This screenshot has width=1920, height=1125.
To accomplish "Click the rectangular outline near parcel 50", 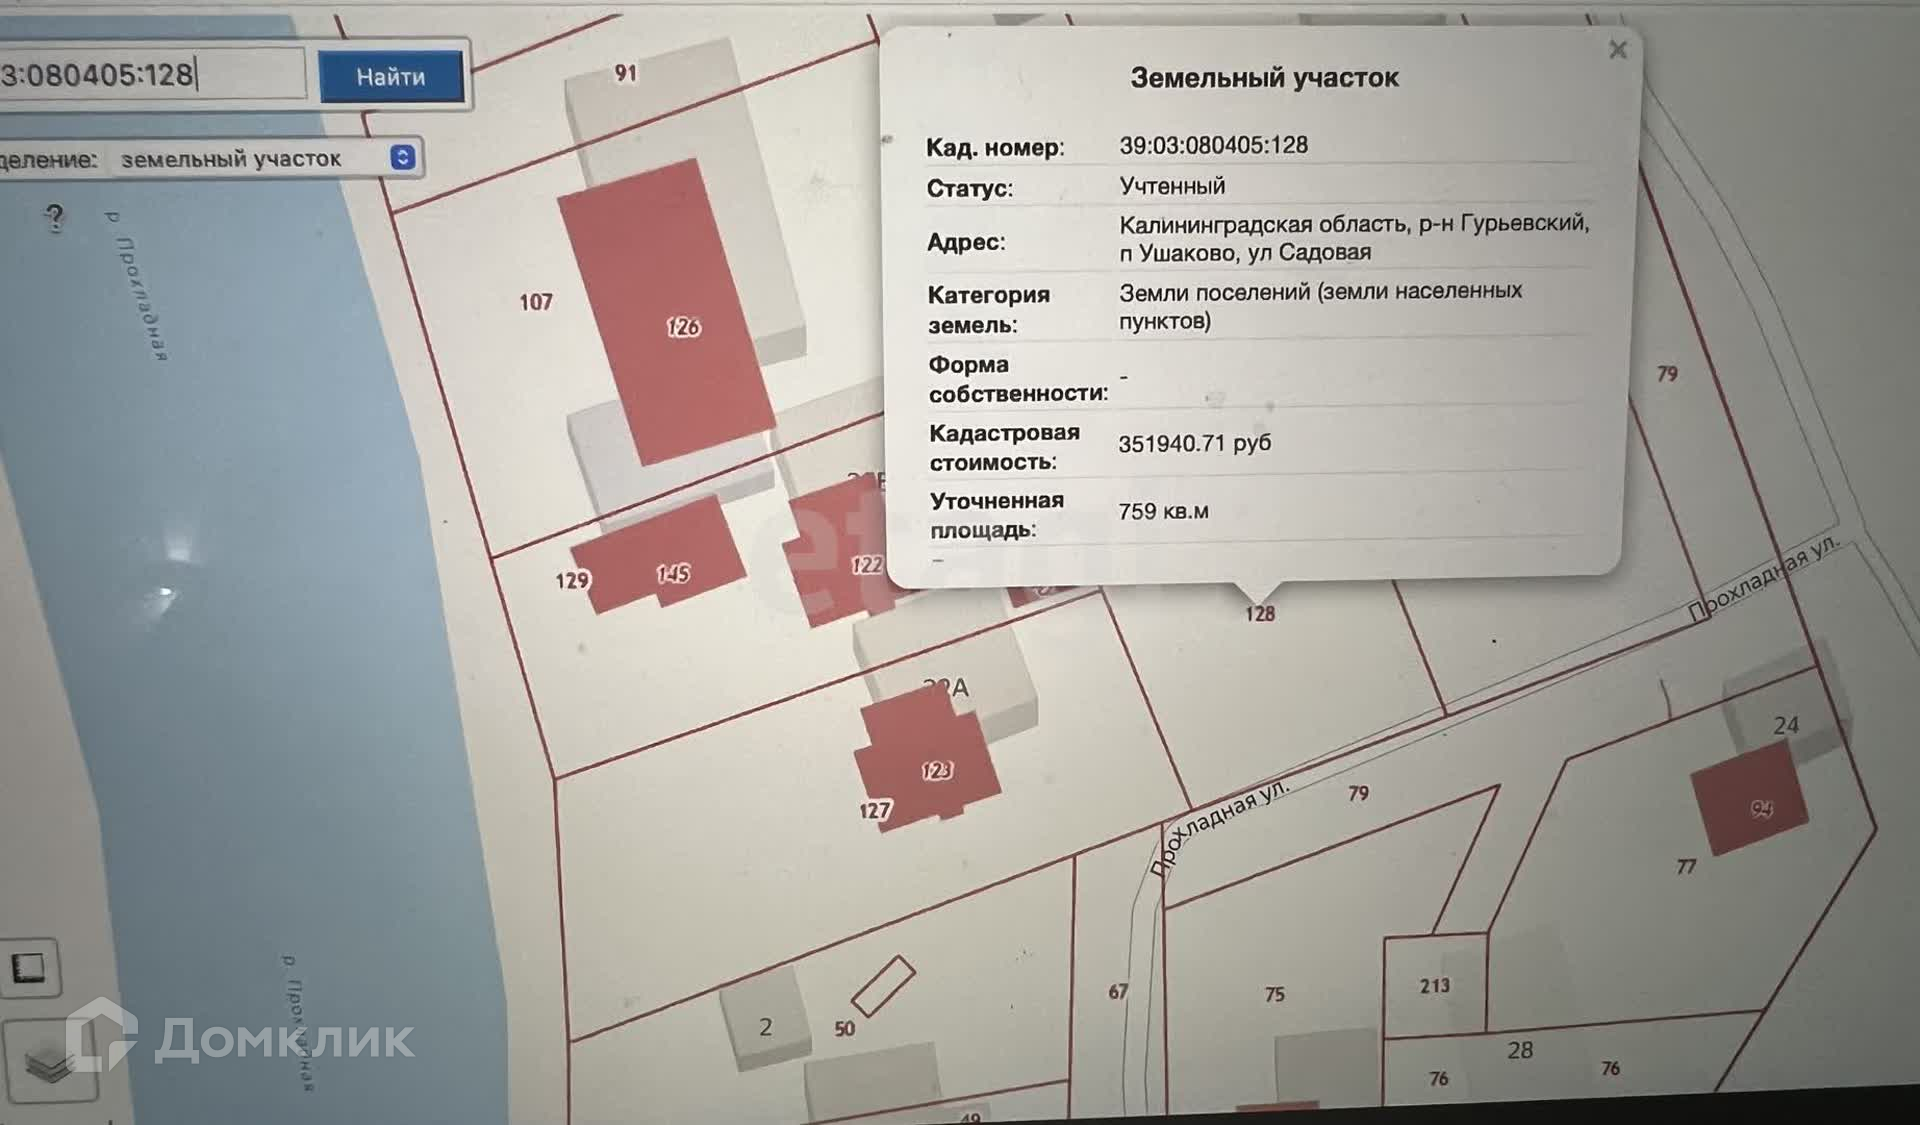I will (x=883, y=986).
